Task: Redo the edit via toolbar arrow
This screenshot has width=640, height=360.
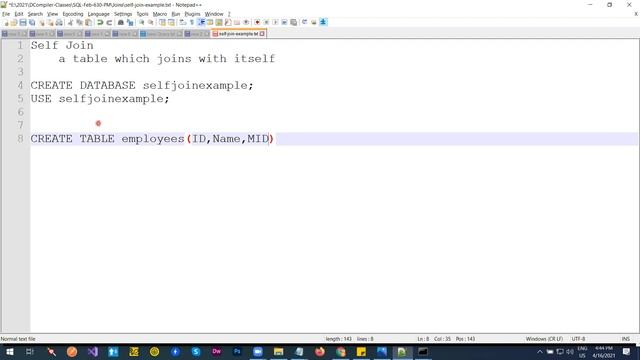Action: click(x=109, y=22)
